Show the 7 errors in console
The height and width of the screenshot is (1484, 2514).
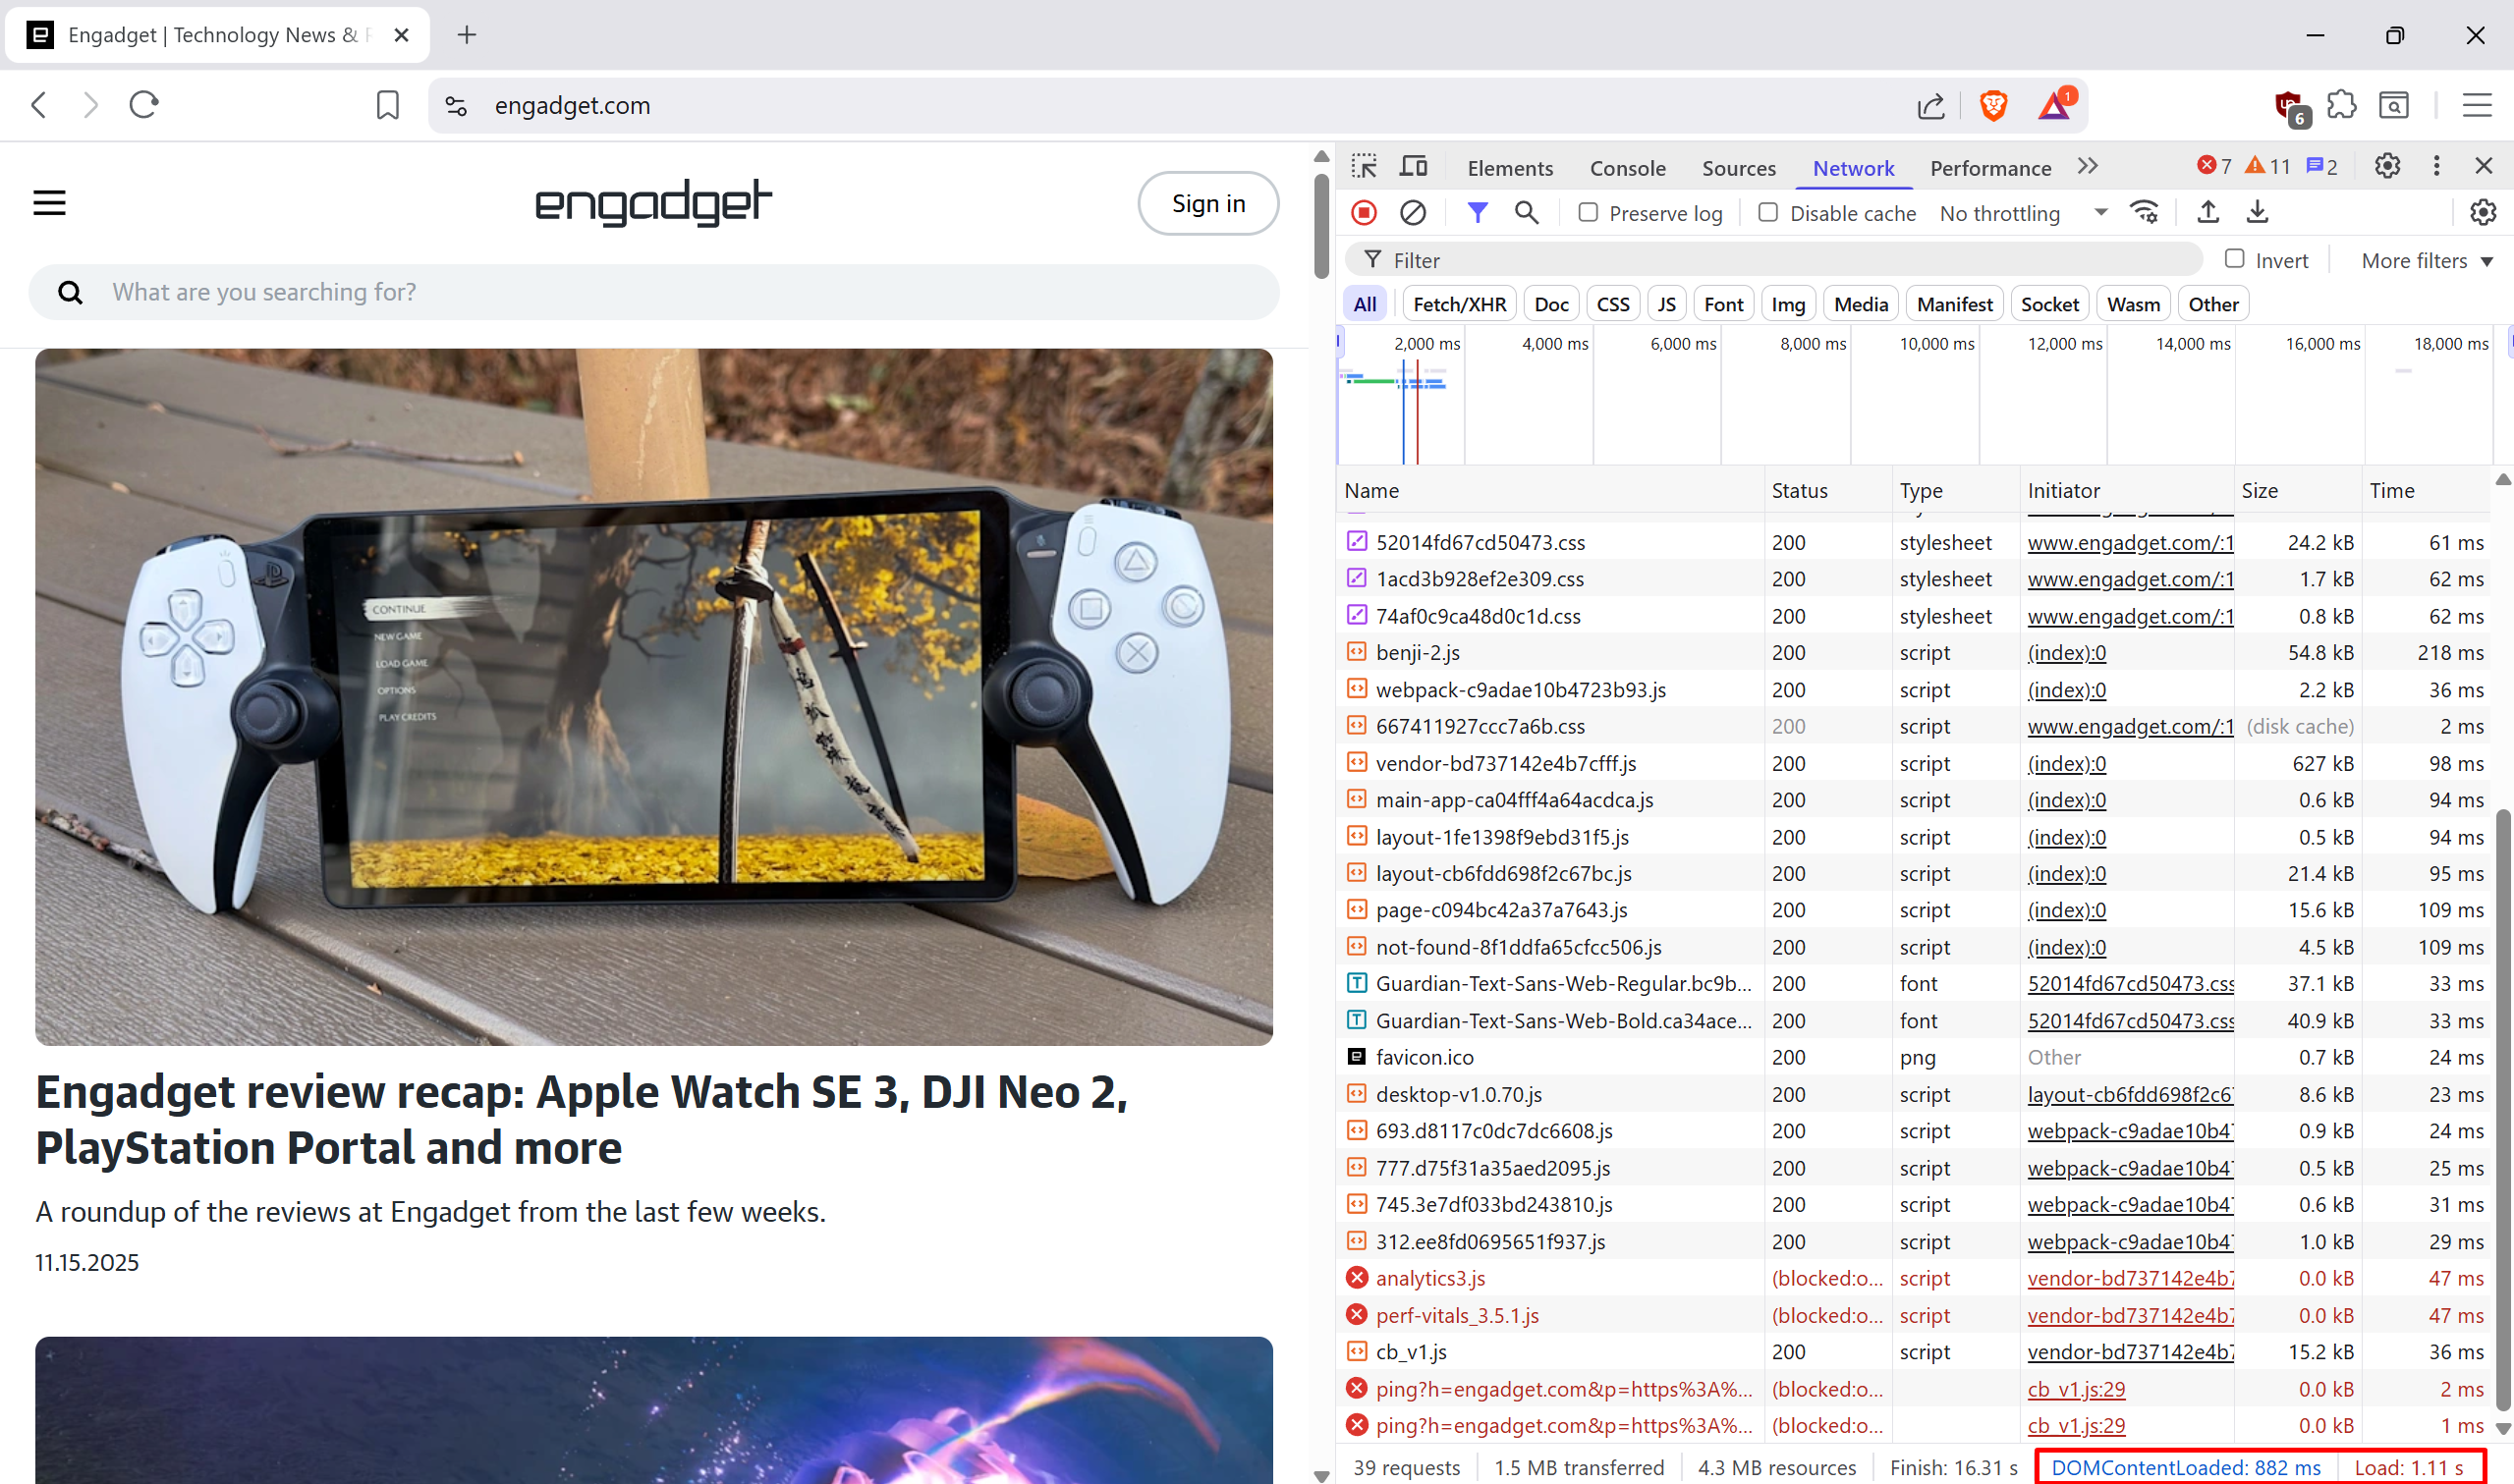[2214, 166]
